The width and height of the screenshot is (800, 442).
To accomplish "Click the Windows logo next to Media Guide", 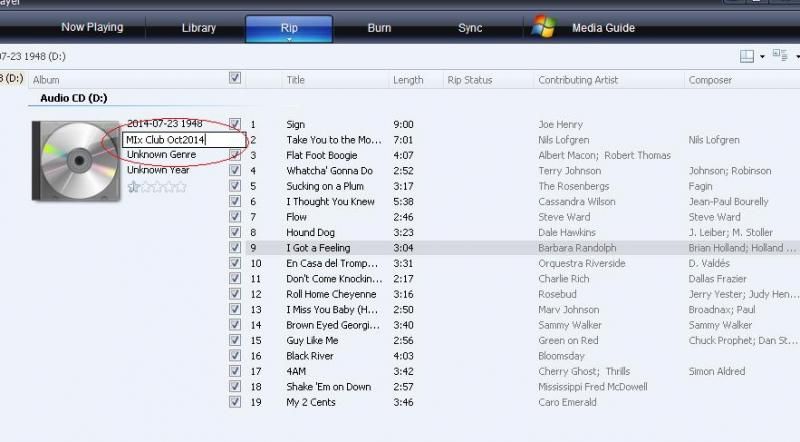I will point(543,27).
